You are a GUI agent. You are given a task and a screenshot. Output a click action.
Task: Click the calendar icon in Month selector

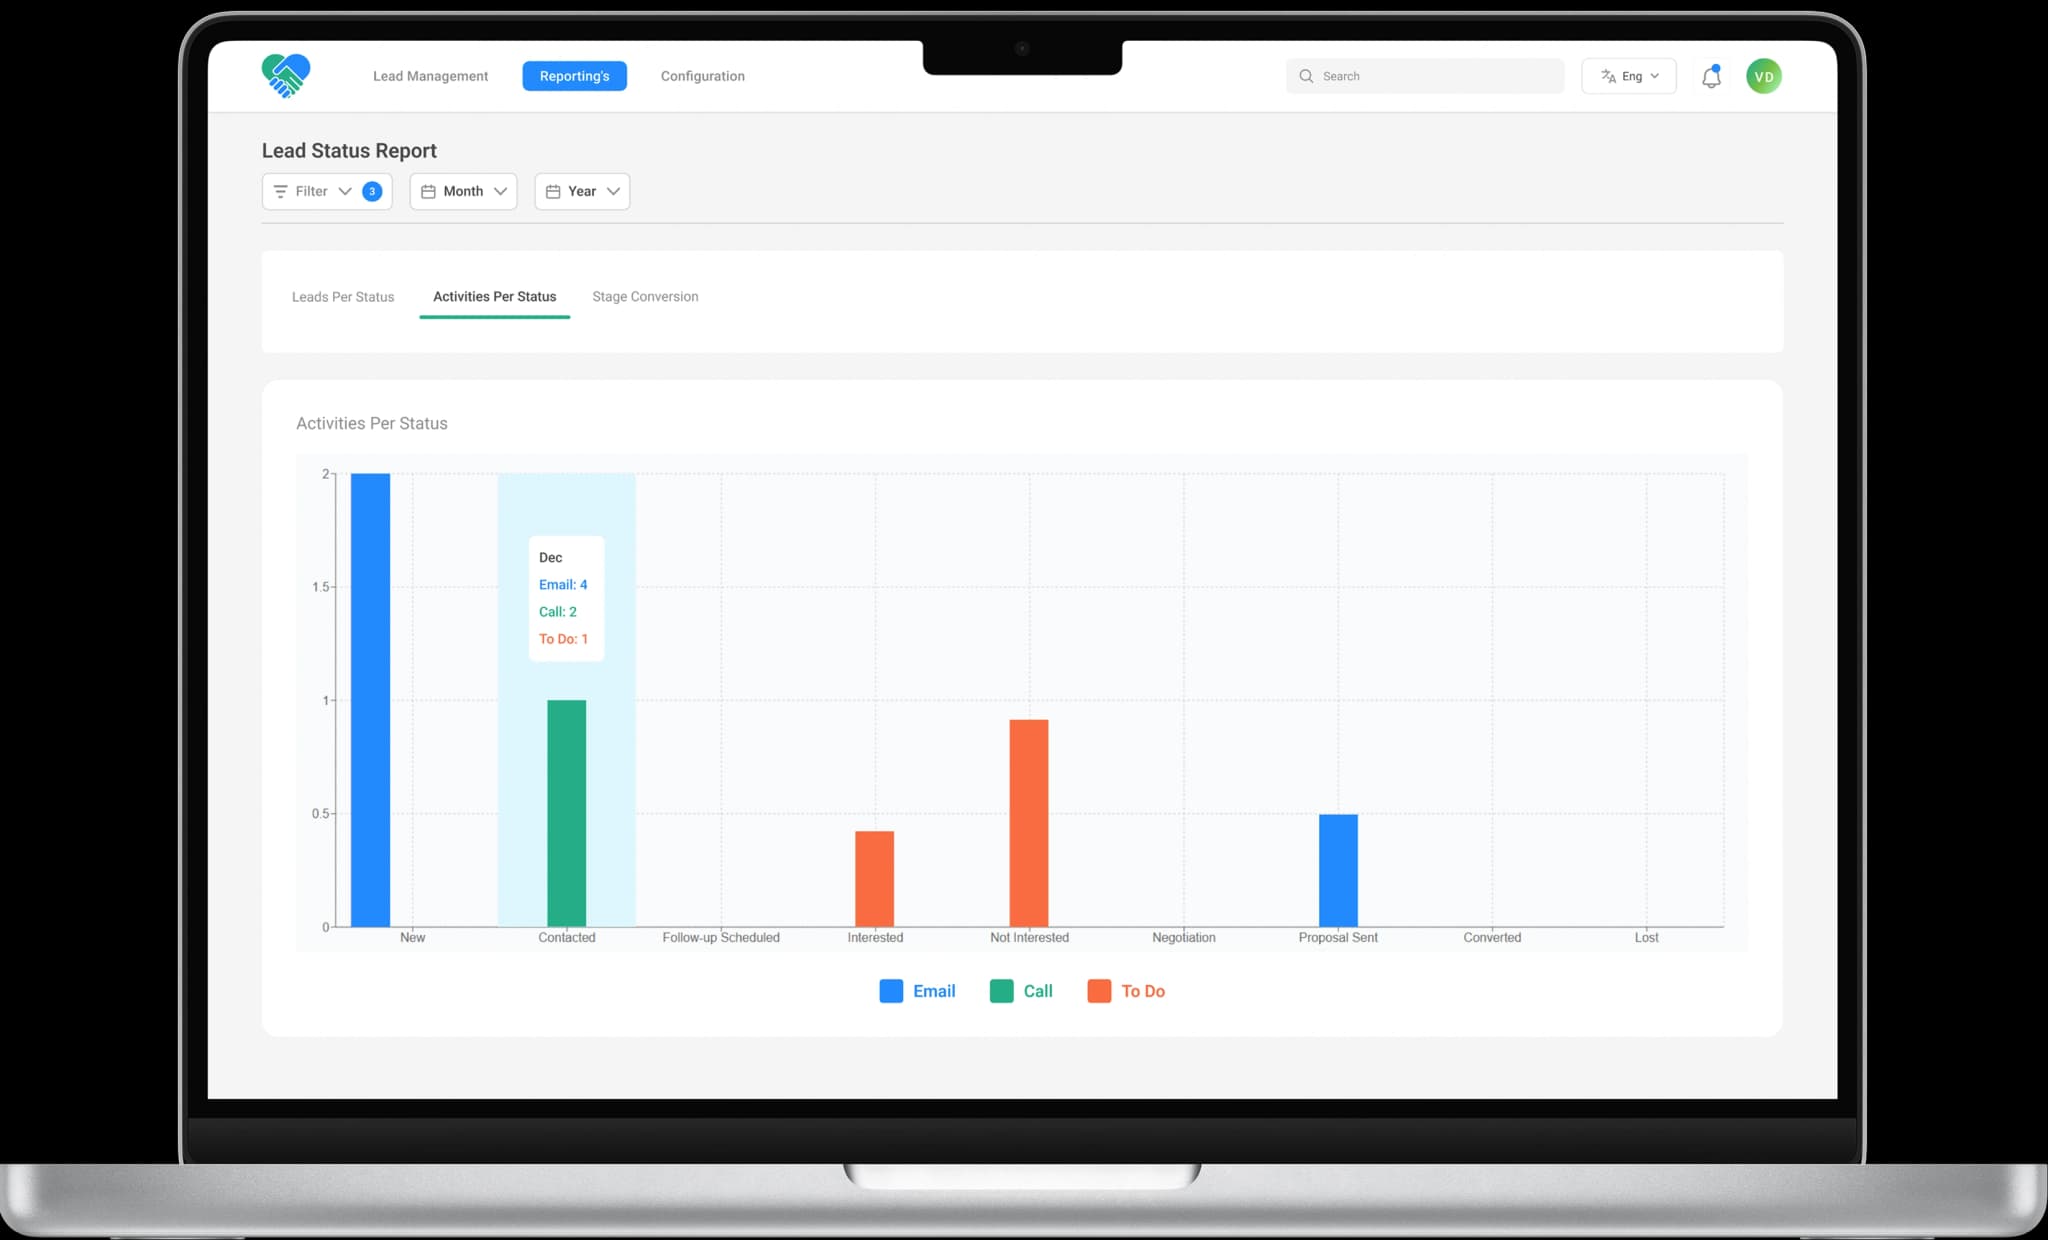428,192
